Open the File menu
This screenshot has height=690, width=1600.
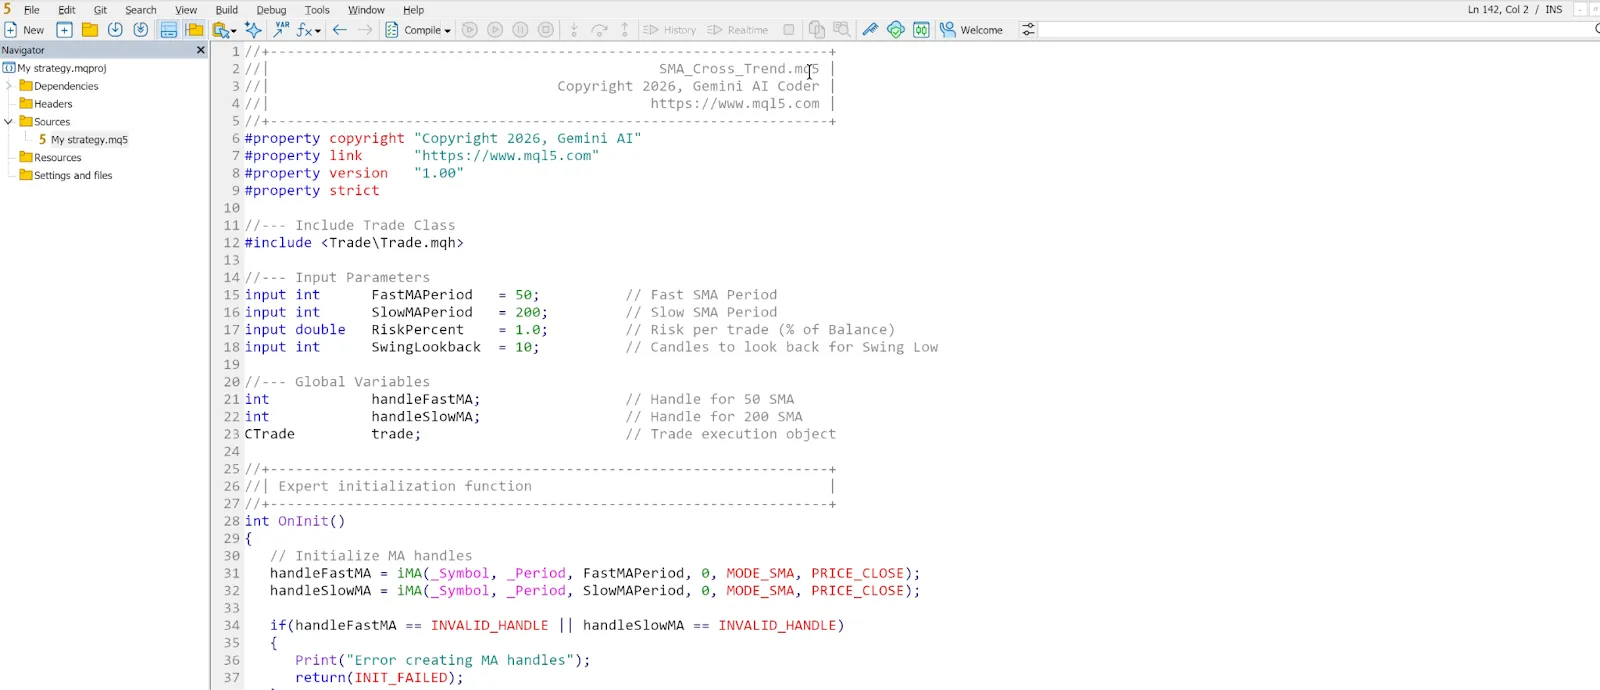(32, 10)
